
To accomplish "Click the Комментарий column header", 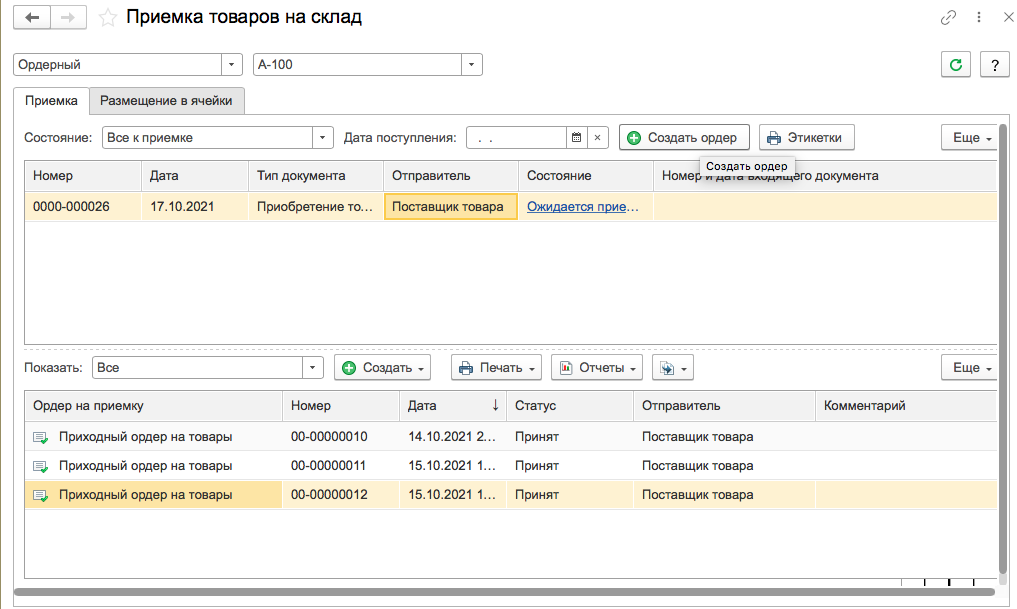I will point(905,406).
